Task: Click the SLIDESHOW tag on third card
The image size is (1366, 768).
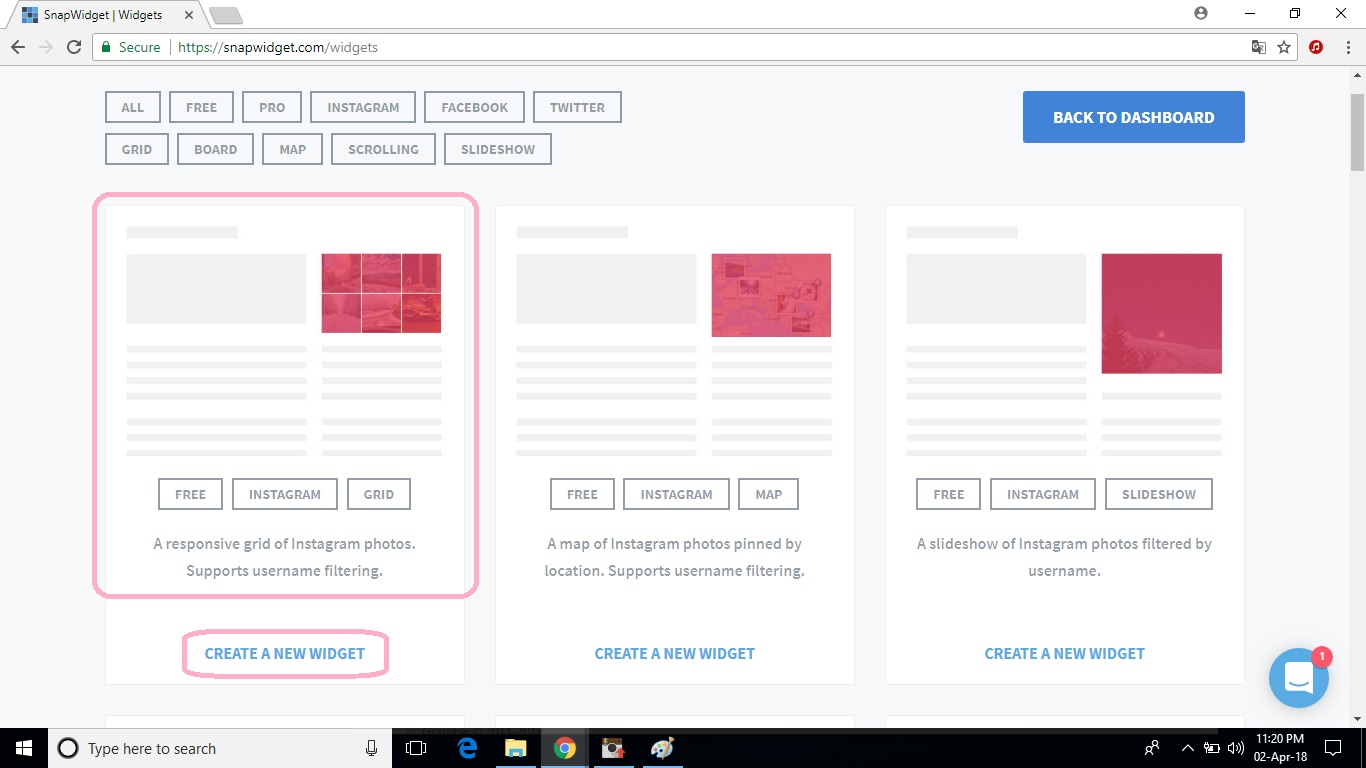Action: (x=1159, y=494)
